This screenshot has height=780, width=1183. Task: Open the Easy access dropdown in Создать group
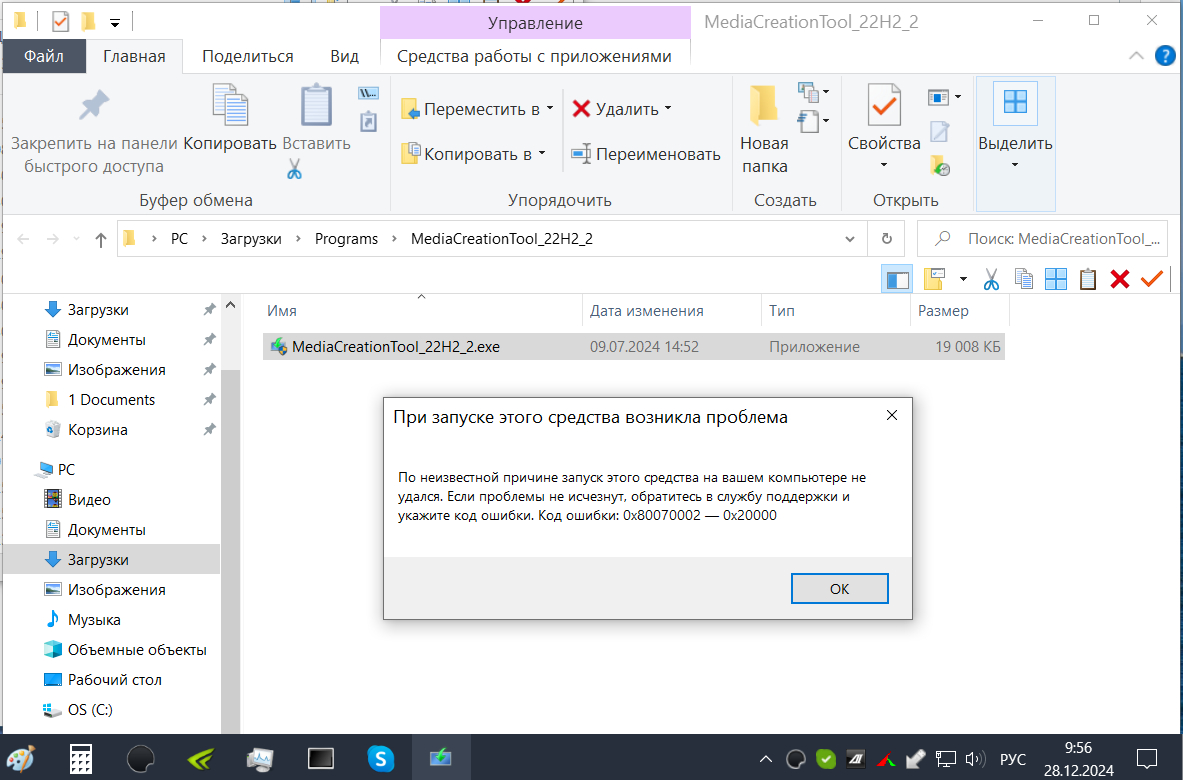813,121
